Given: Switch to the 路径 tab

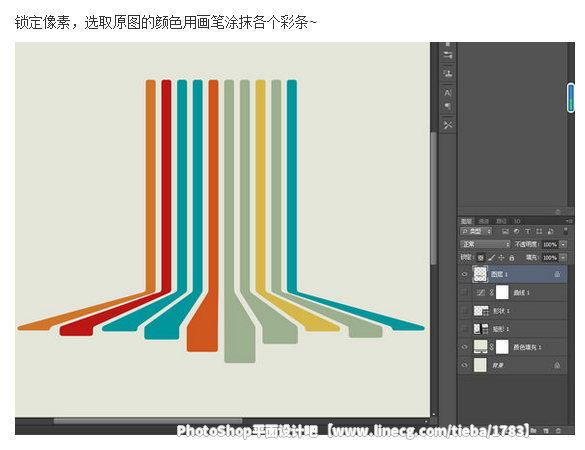Looking at the screenshot, I should (x=501, y=221).
